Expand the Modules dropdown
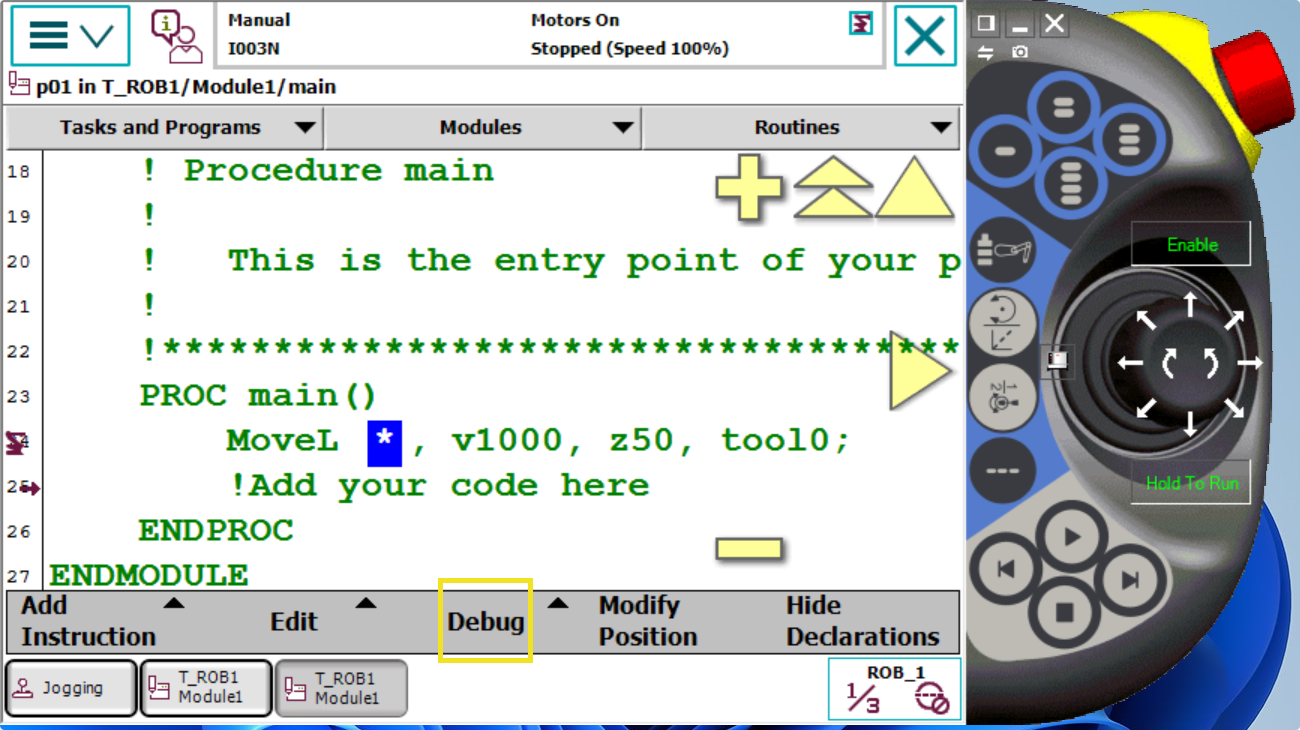Image resolution: width=1300 pixels, height=730 pixels. click(482, 128)
